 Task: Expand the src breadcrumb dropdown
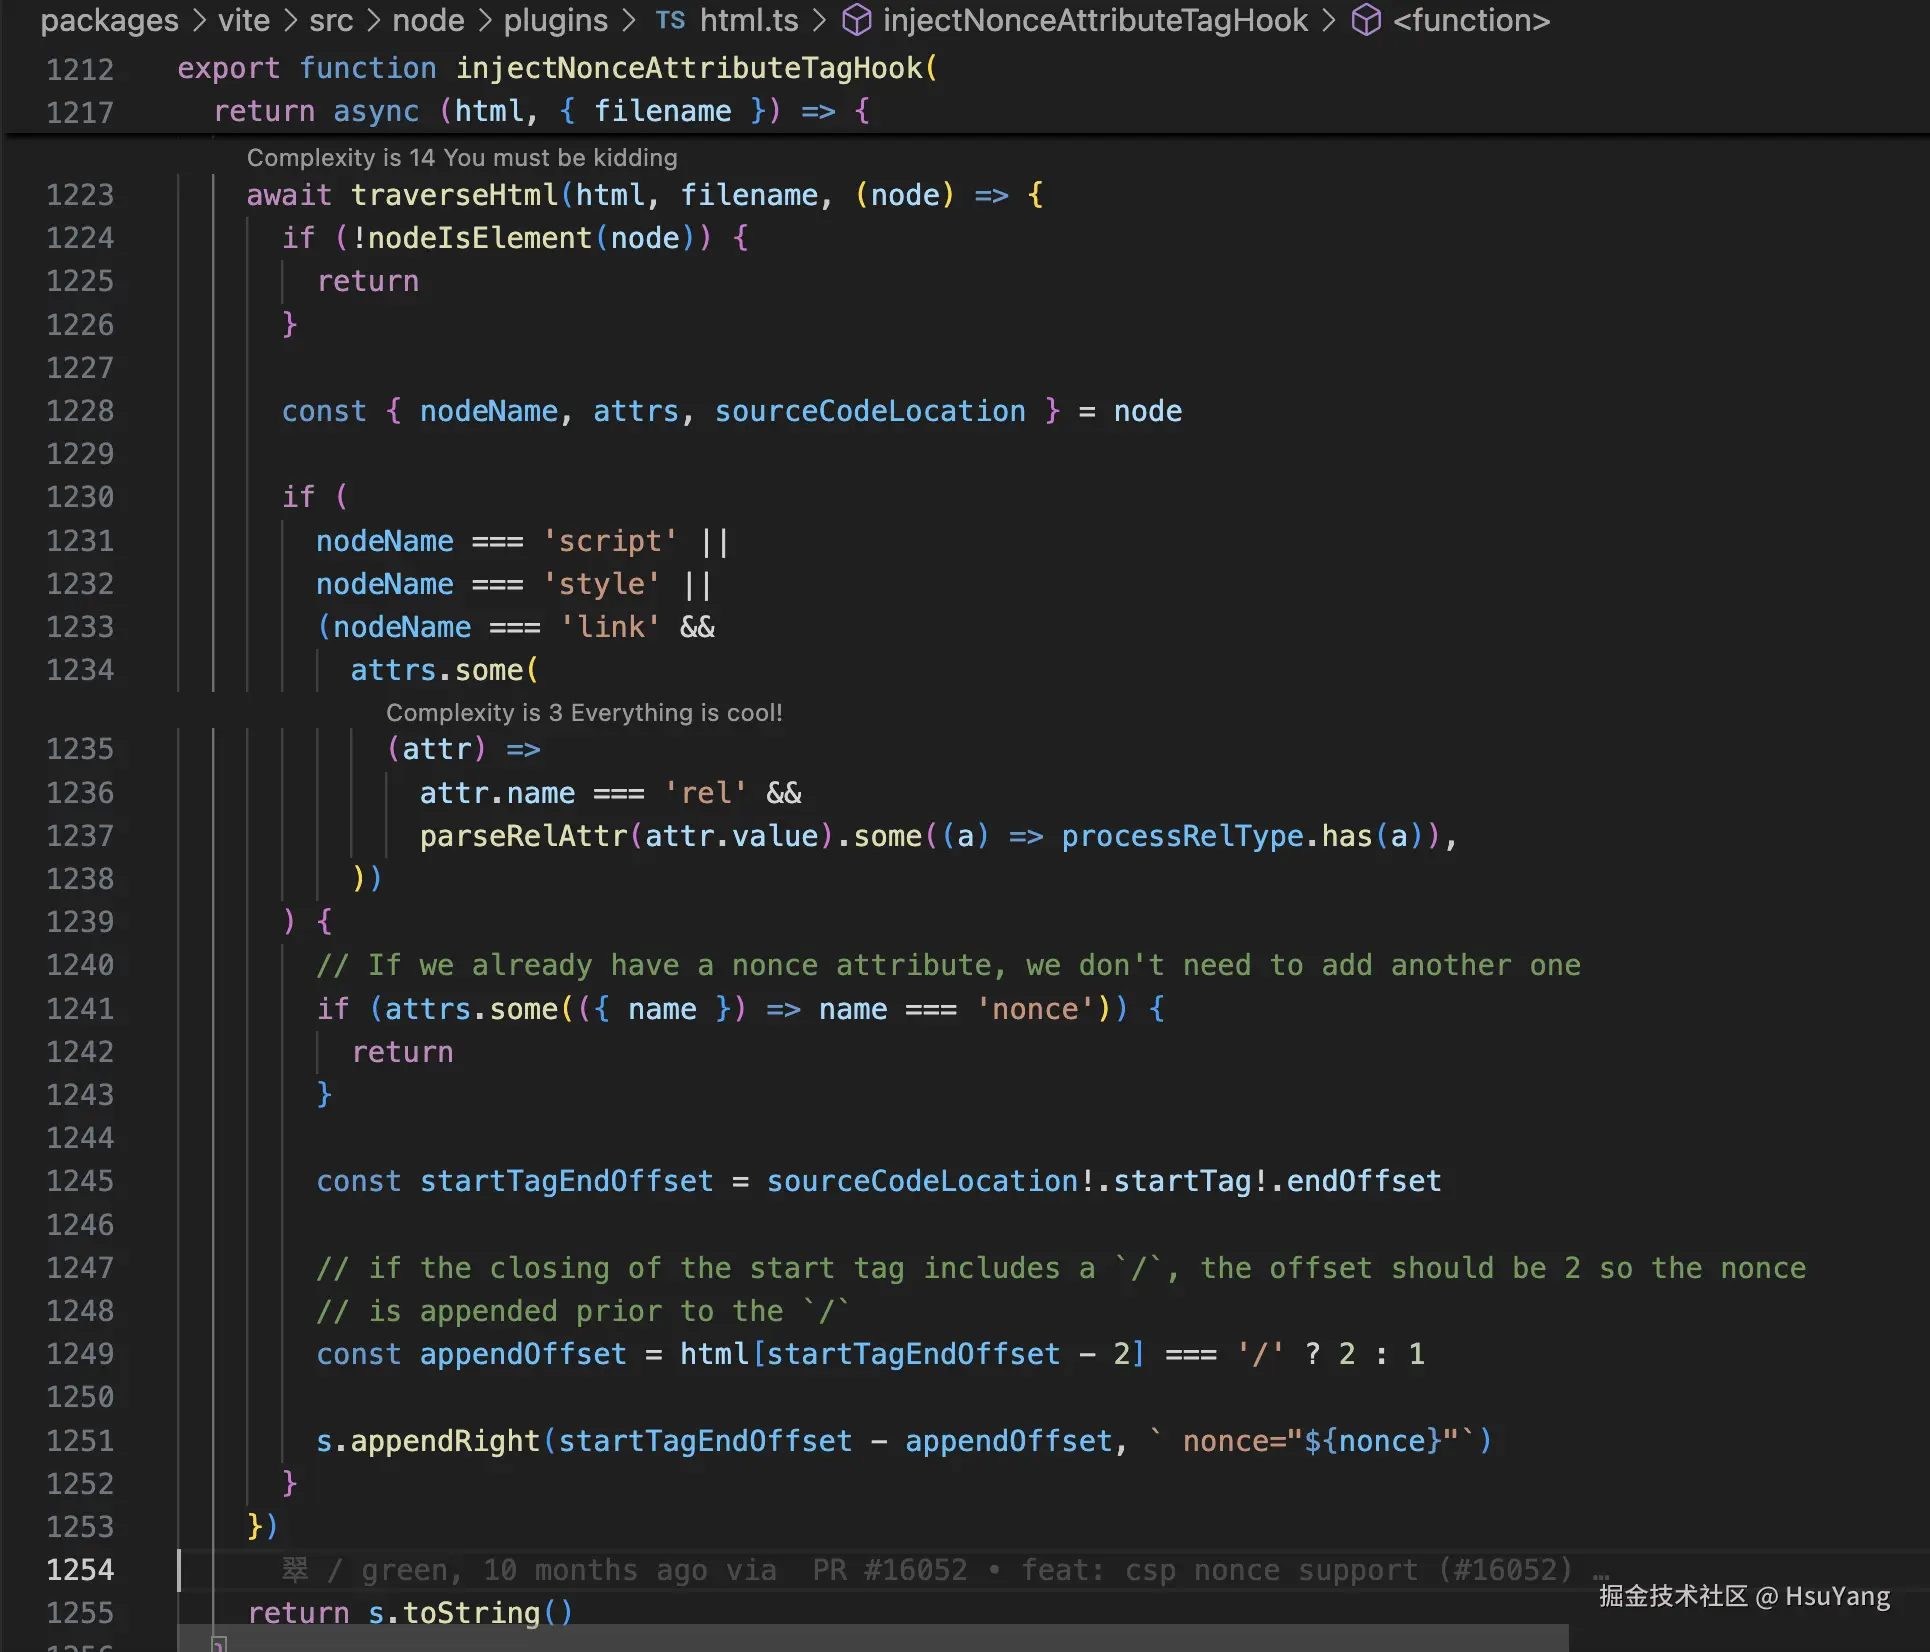[331, 20]
